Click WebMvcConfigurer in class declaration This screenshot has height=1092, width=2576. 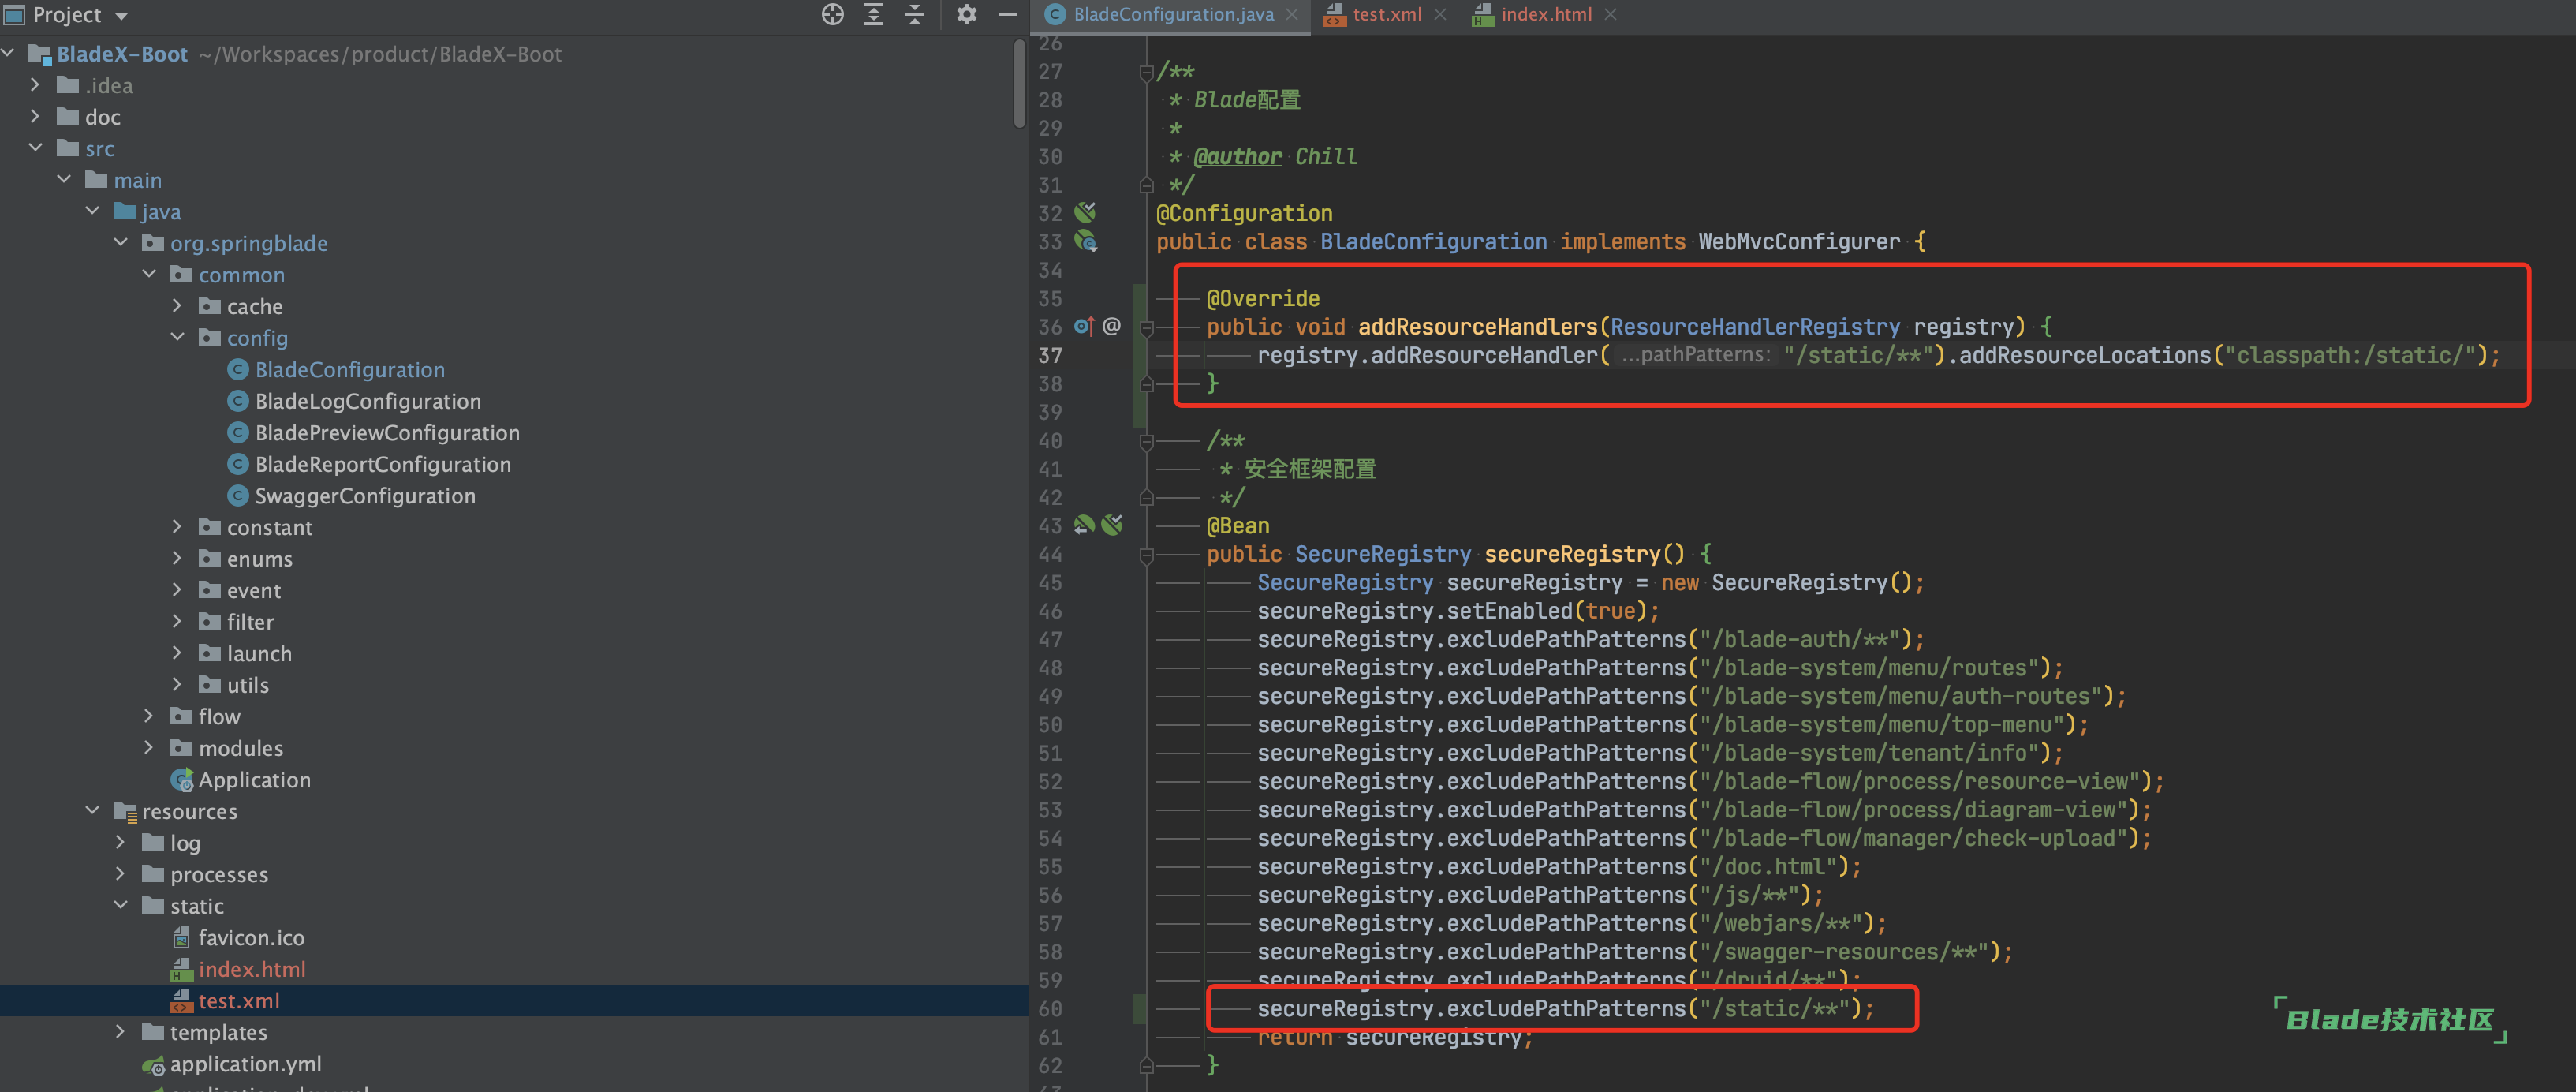coord(1799,241)
